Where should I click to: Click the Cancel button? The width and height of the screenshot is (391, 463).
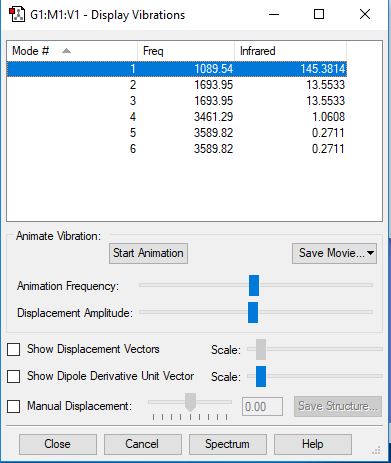click(x=143, y=444)
